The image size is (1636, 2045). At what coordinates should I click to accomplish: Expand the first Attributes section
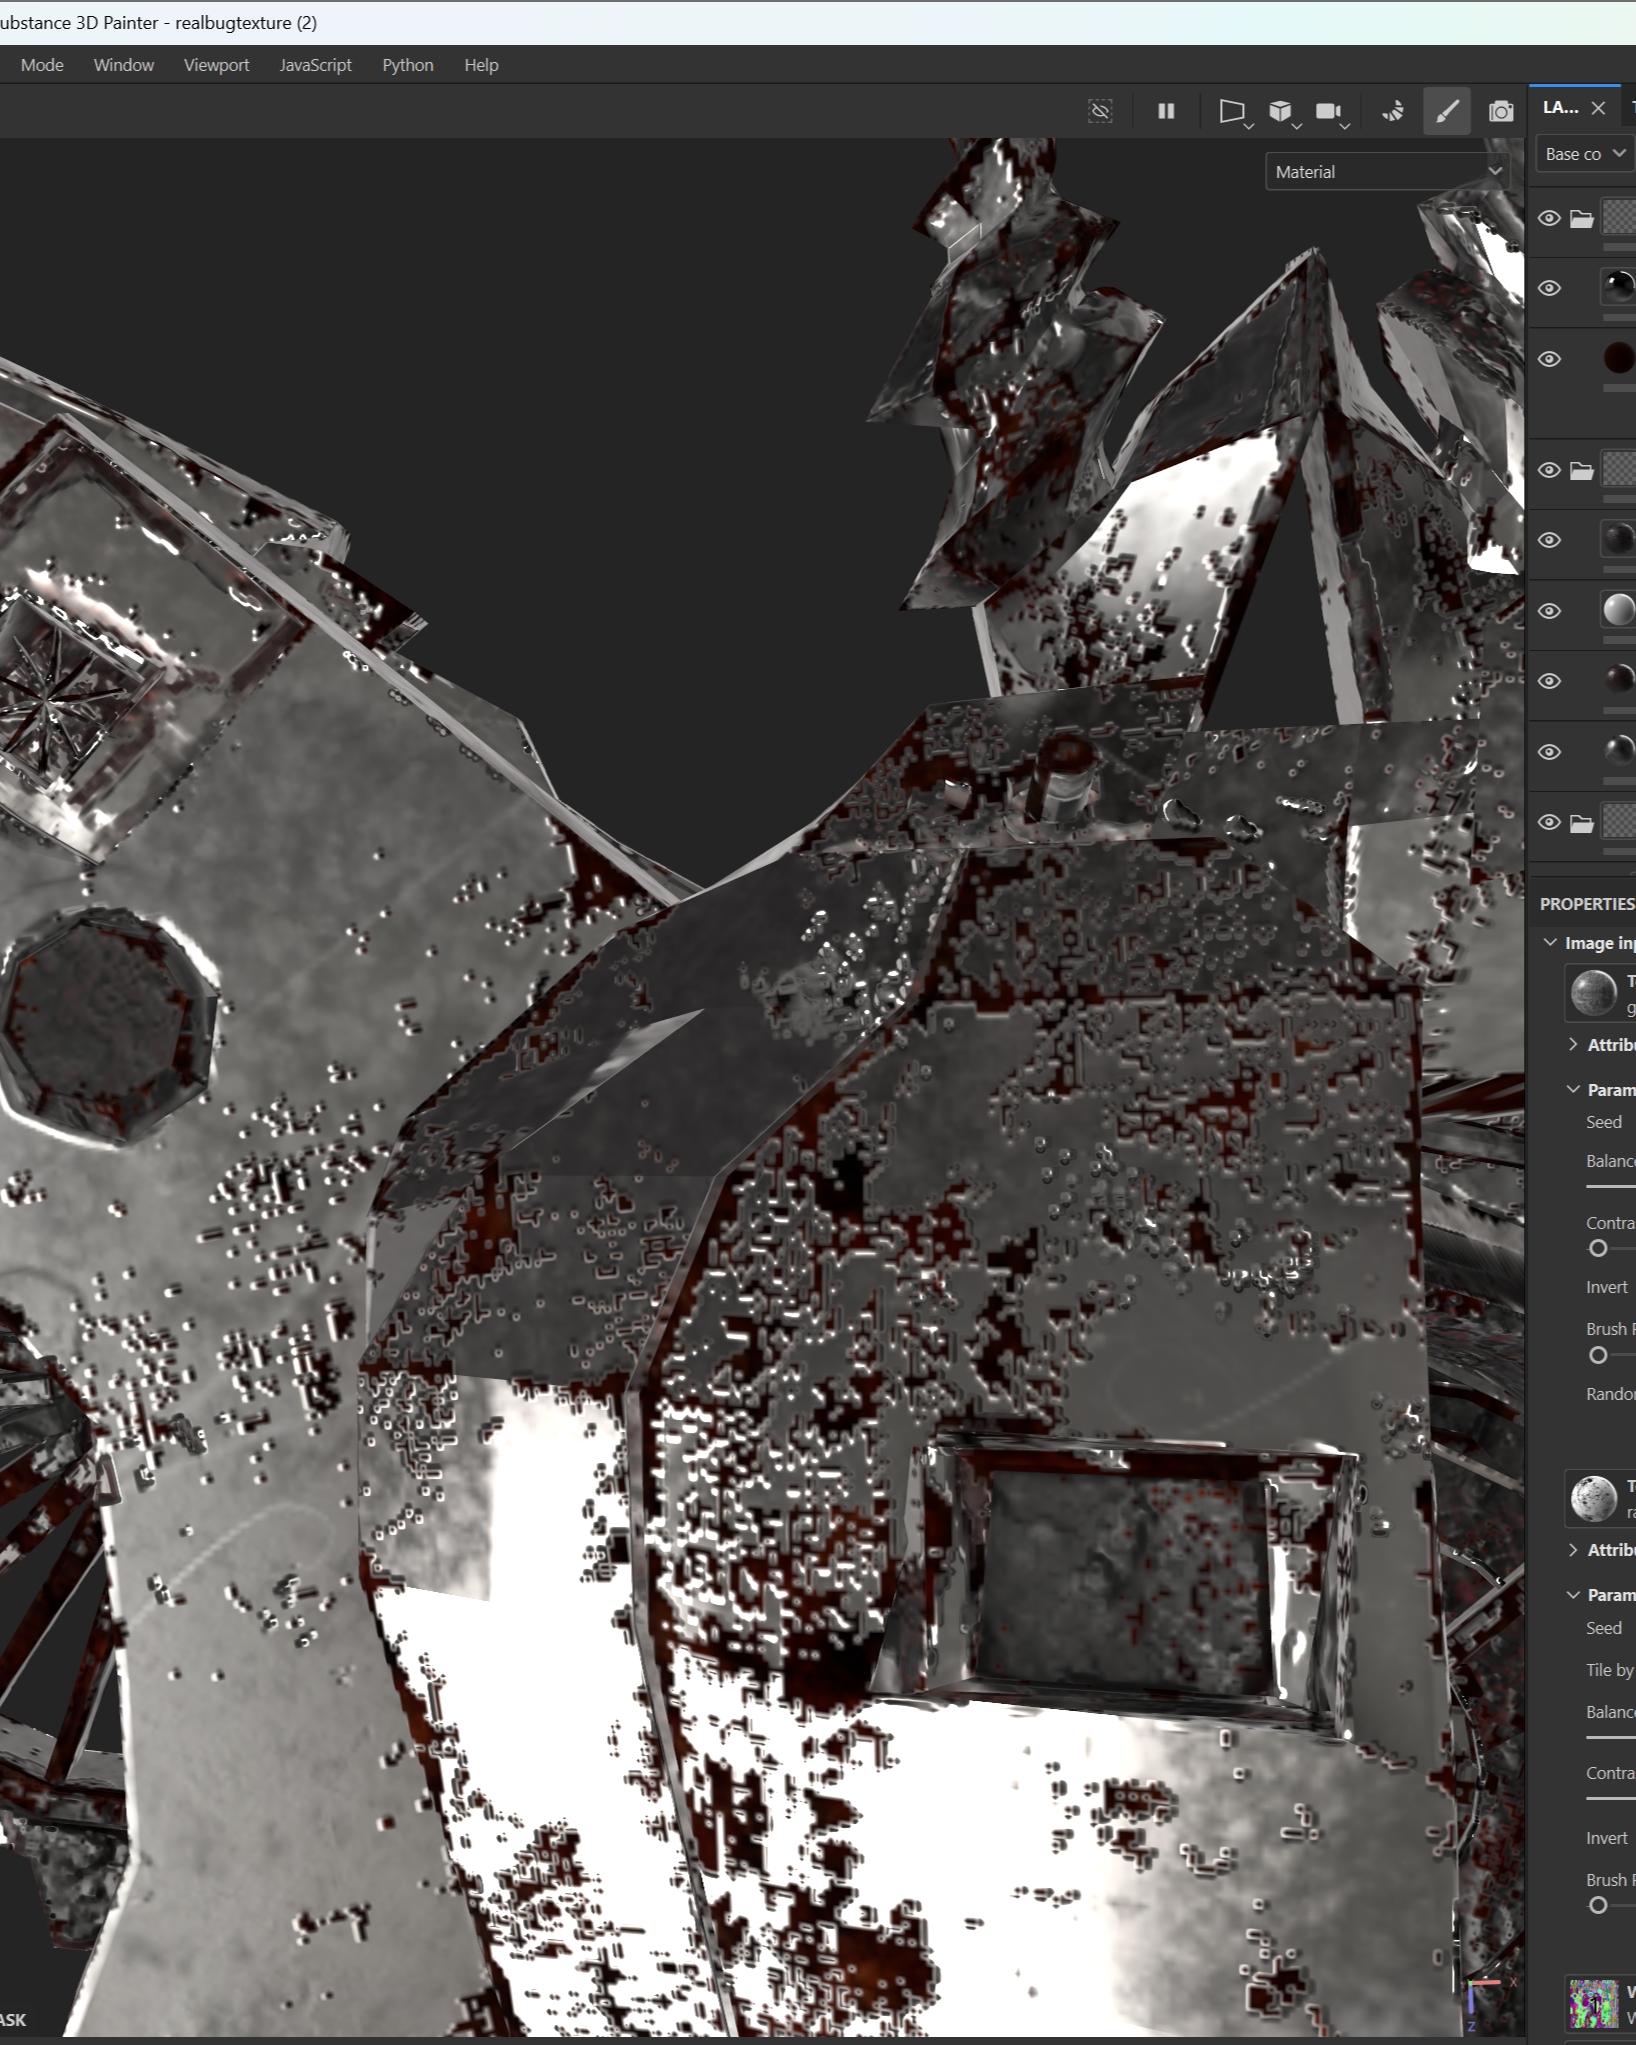point(1574,1045)
